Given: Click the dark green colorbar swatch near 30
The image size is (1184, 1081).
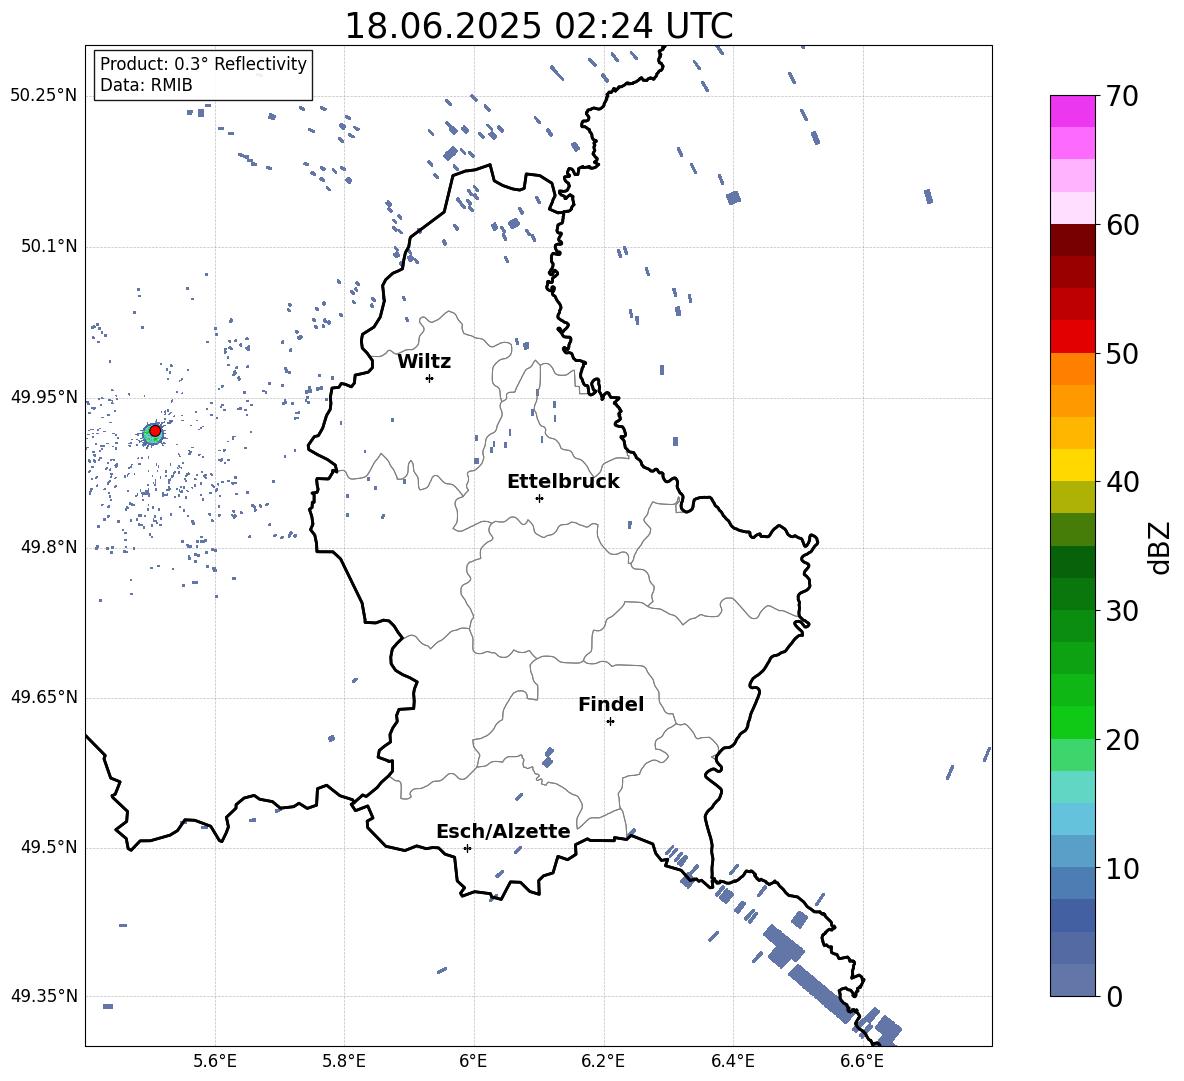Looking at the screenshot, I should pyautogui.click(x=1072, y=594).
